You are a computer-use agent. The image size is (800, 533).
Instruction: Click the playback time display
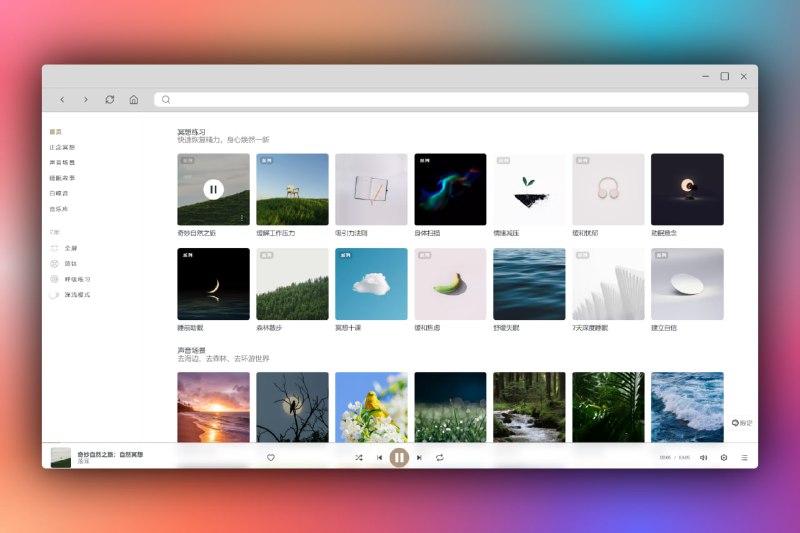[x=674, y=458]
